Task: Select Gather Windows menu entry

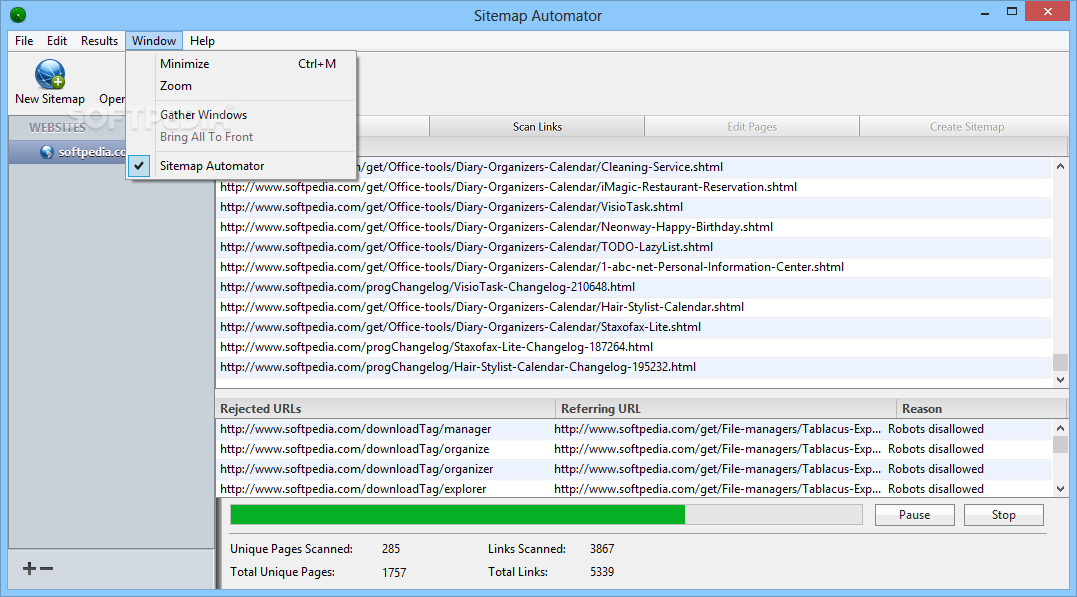Action: (241, 115)
